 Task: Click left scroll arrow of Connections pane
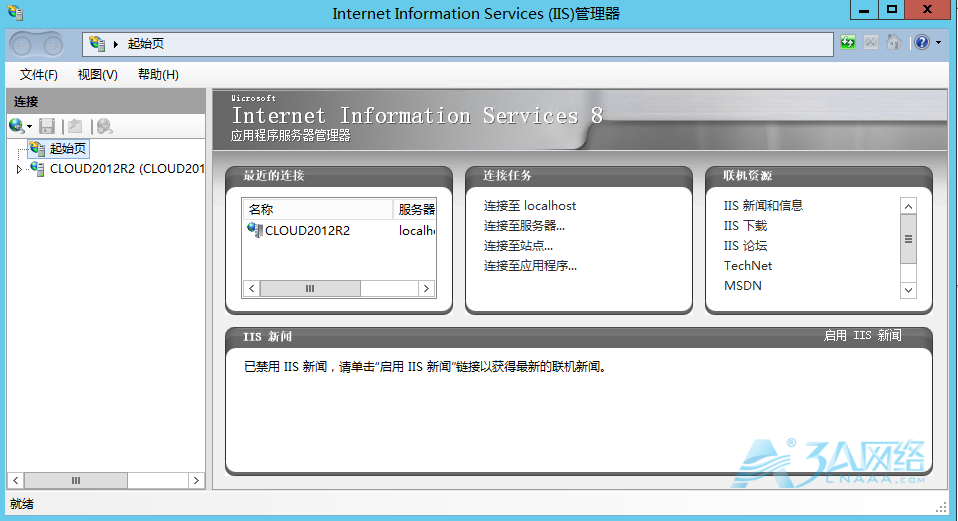pos(16,481)
